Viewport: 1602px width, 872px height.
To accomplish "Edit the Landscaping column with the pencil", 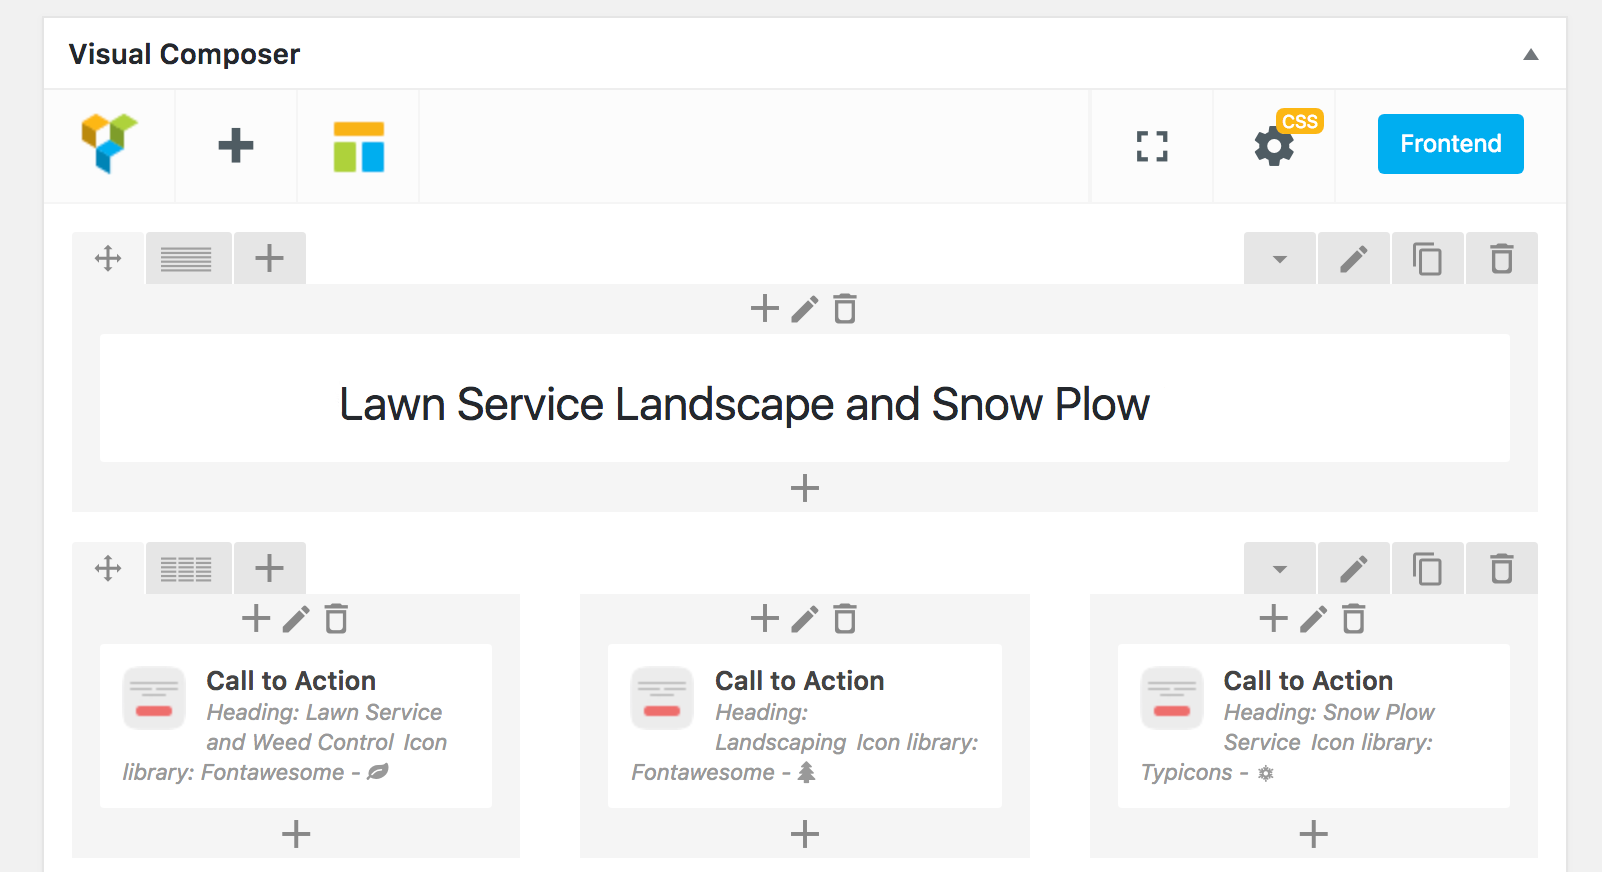I will pyautogui.click(x=805, y=619).
